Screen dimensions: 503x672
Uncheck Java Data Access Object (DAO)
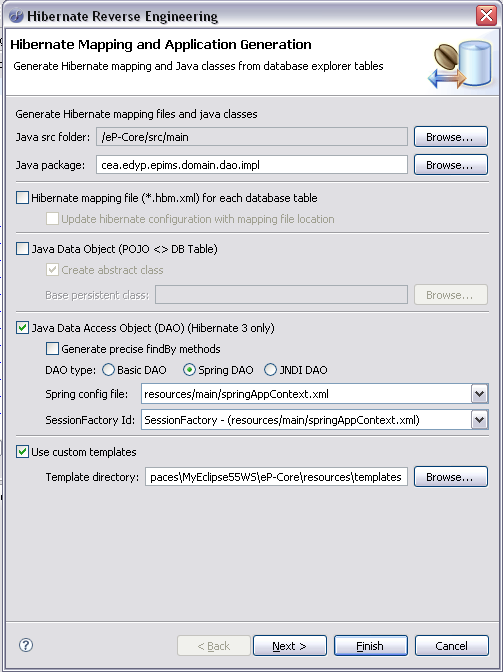tap(22, 328)
